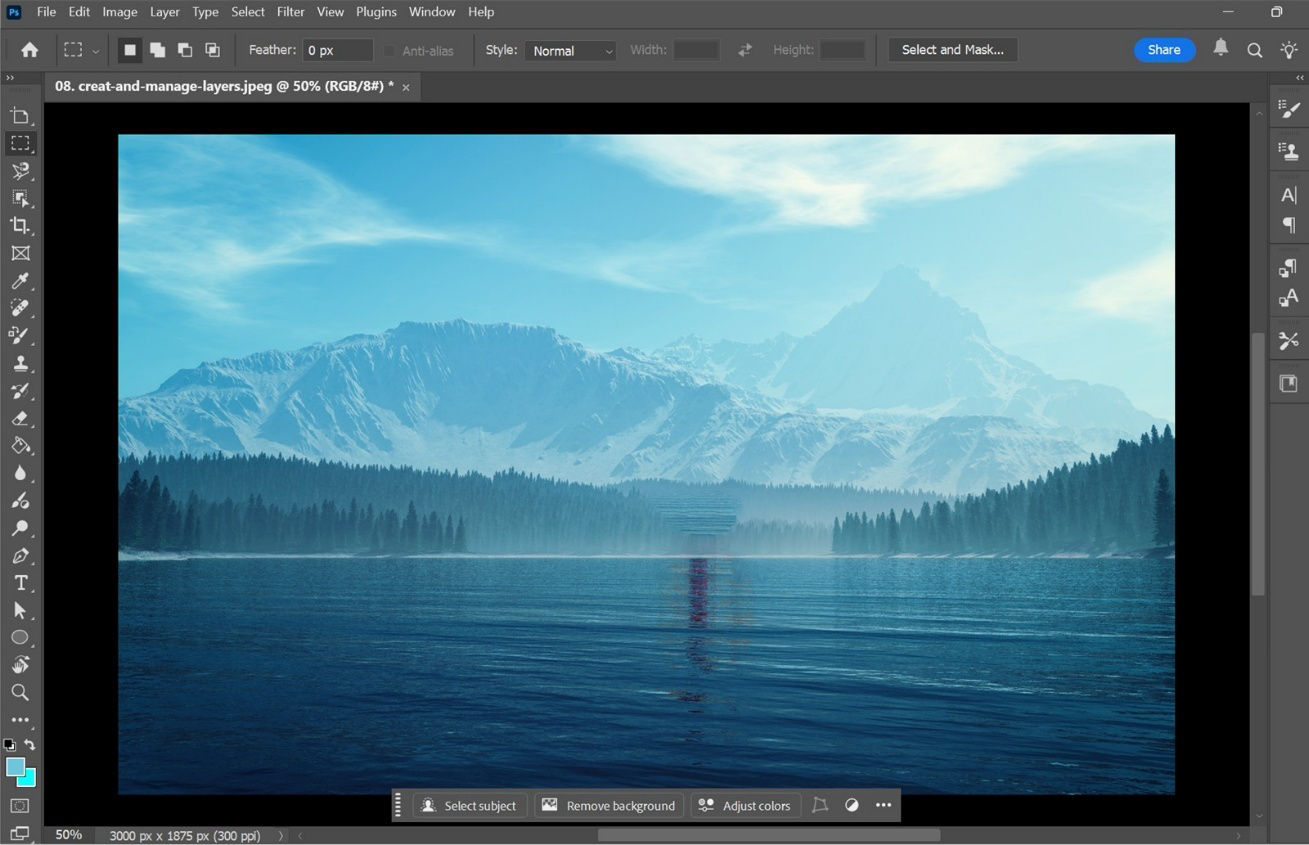Click the Select and Mask button

pyautogui.click(x=952, y=49)
